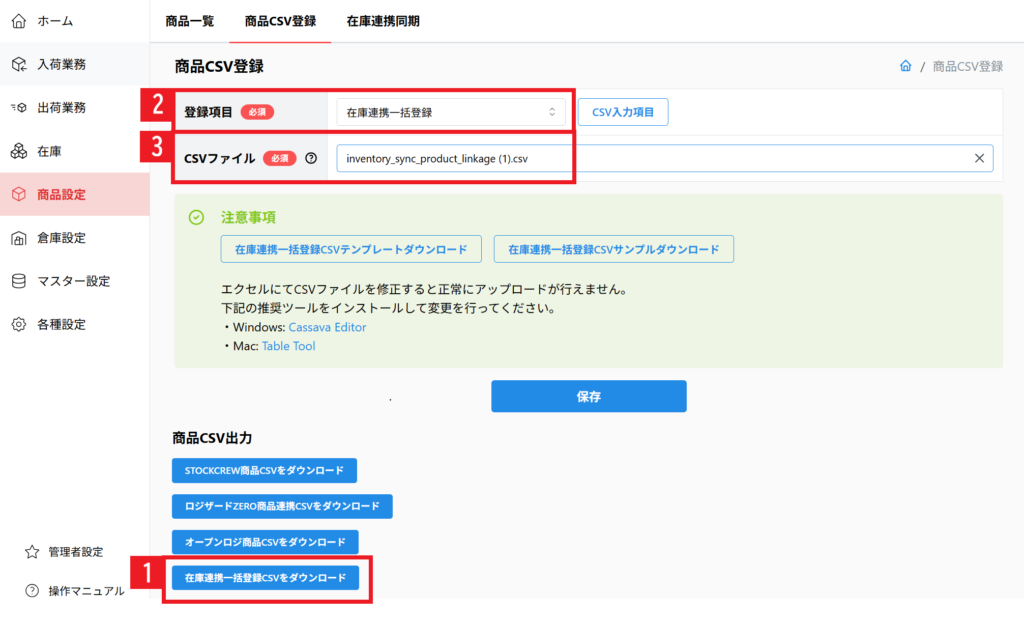Image resolution: width=1024 pixels, height=619 pixels.
Task: Click breadcrumb home icon at top right
Action: coord(905,66)
